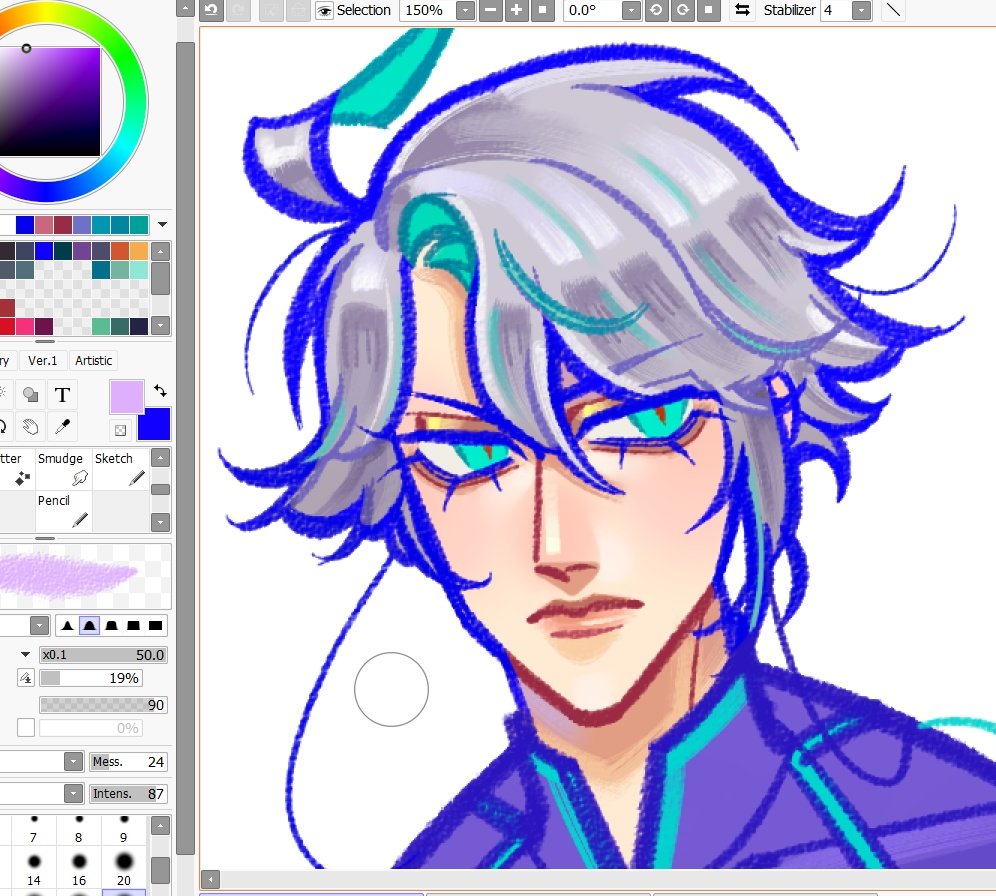
Task: Select brush size preset 16
Action: coord(79,867)
